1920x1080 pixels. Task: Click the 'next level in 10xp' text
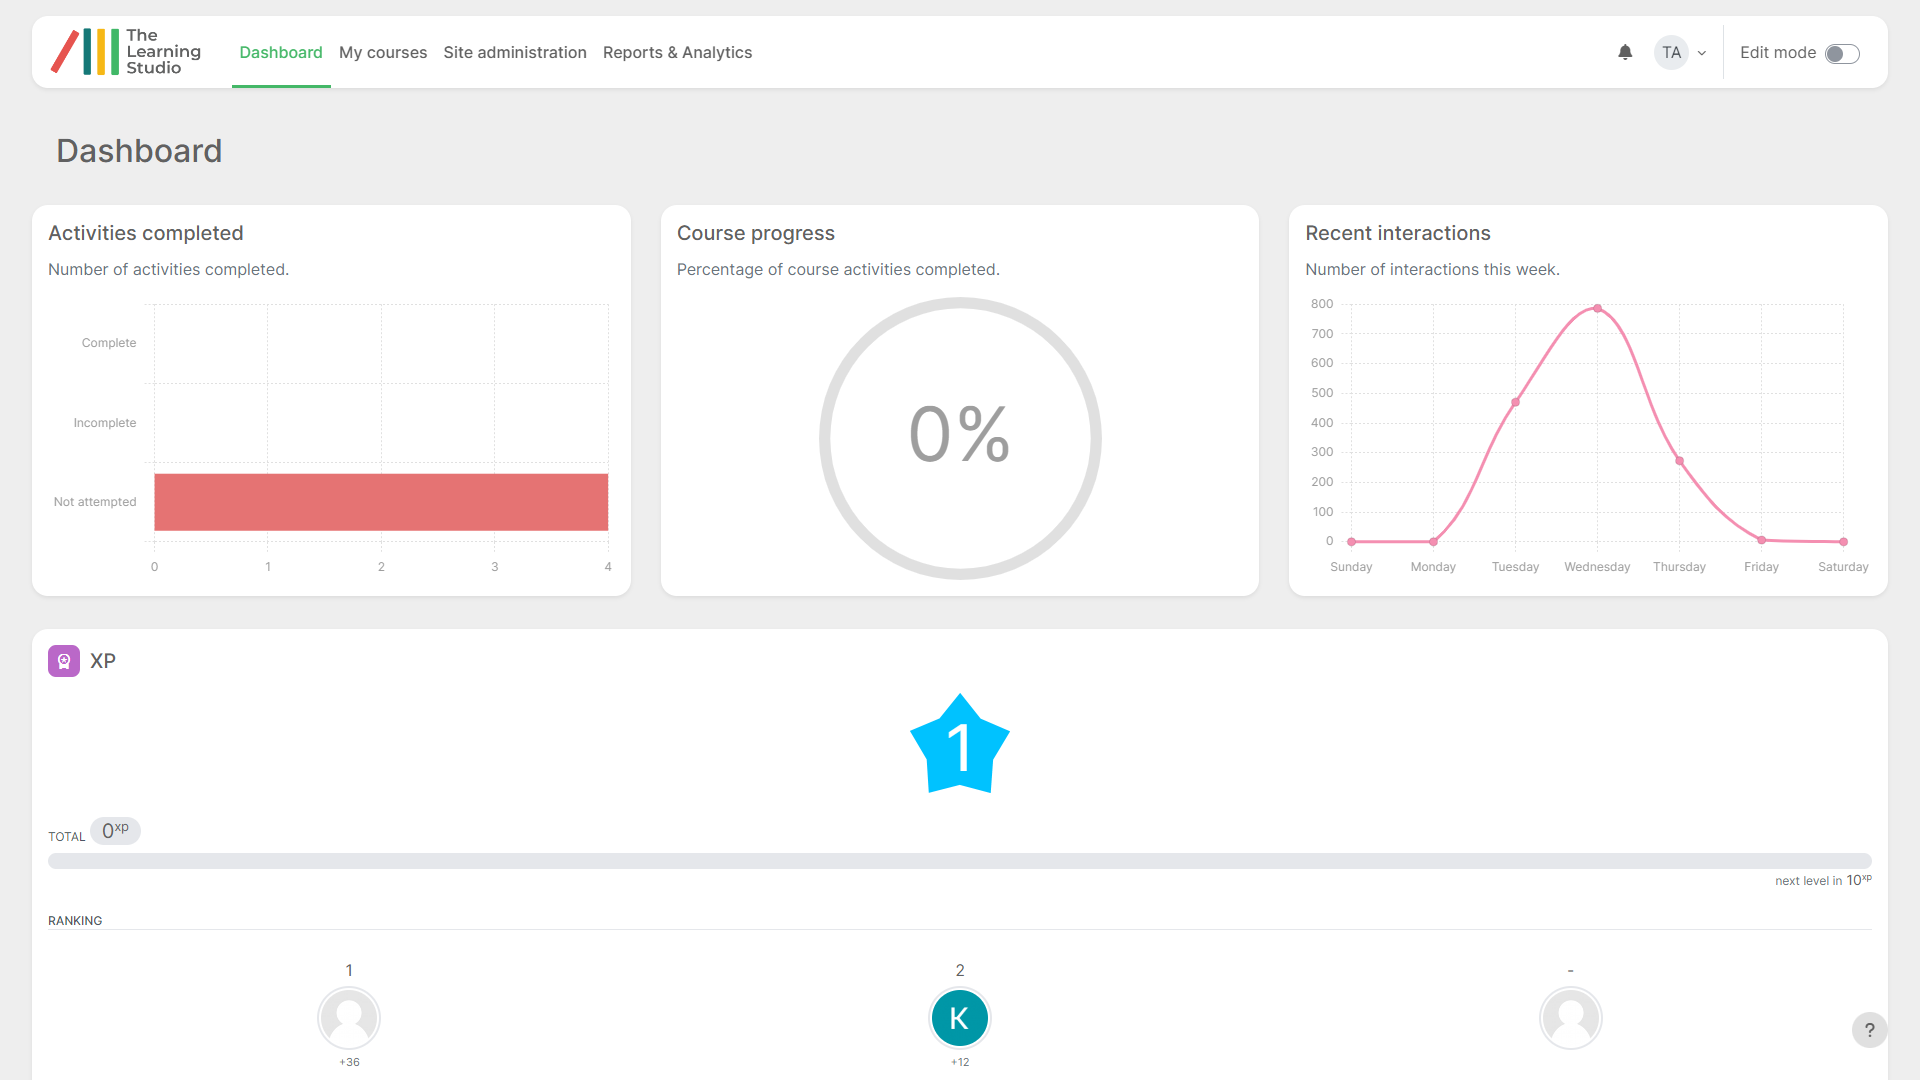point(1823,880)
